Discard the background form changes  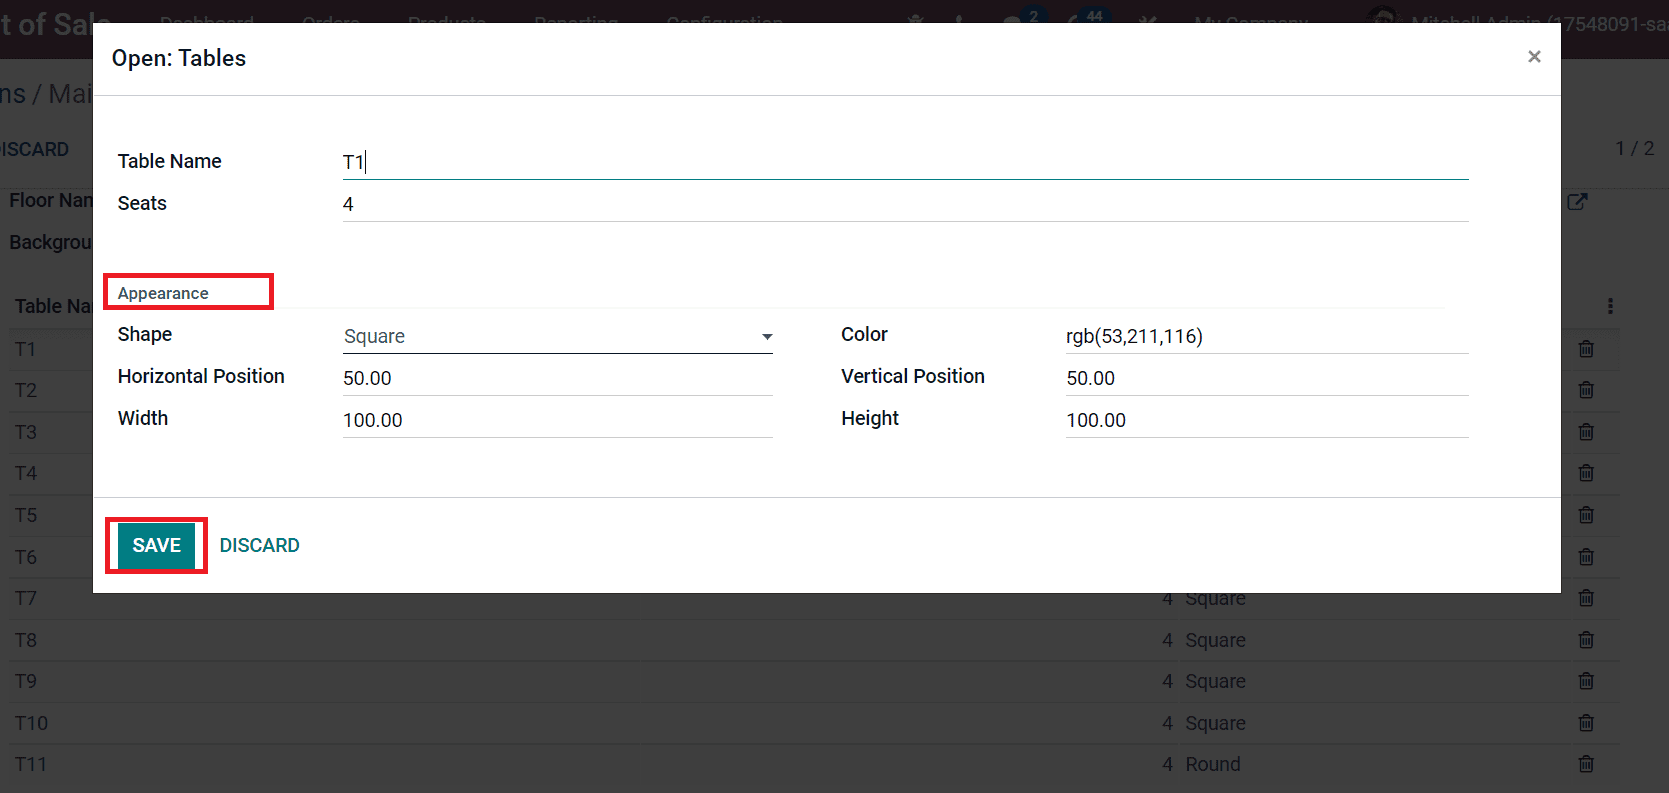pyautogui.click(x=35, y=149)
